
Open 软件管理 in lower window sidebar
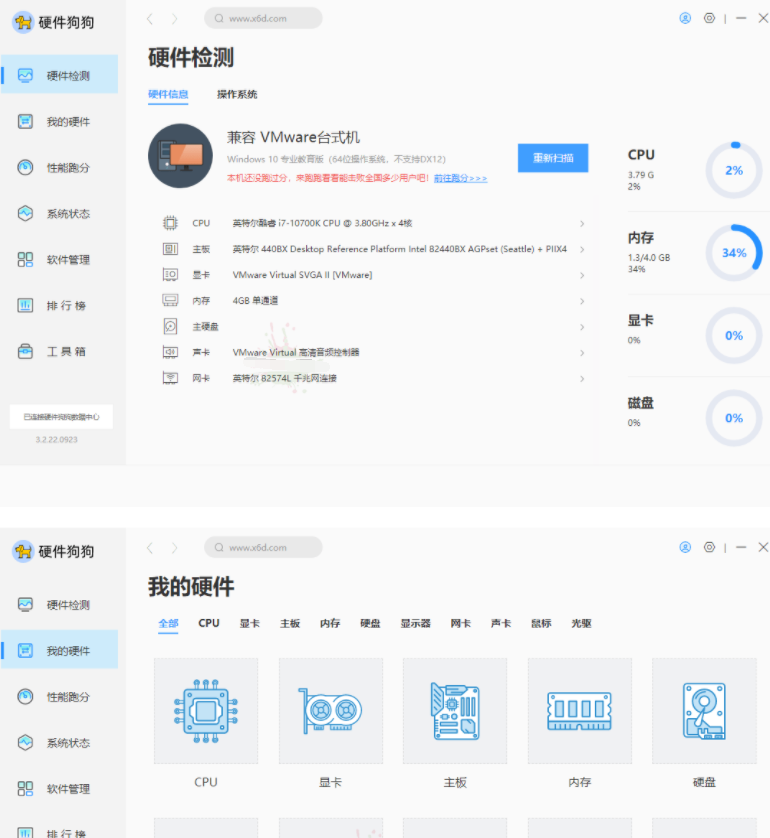click(59, 788)
